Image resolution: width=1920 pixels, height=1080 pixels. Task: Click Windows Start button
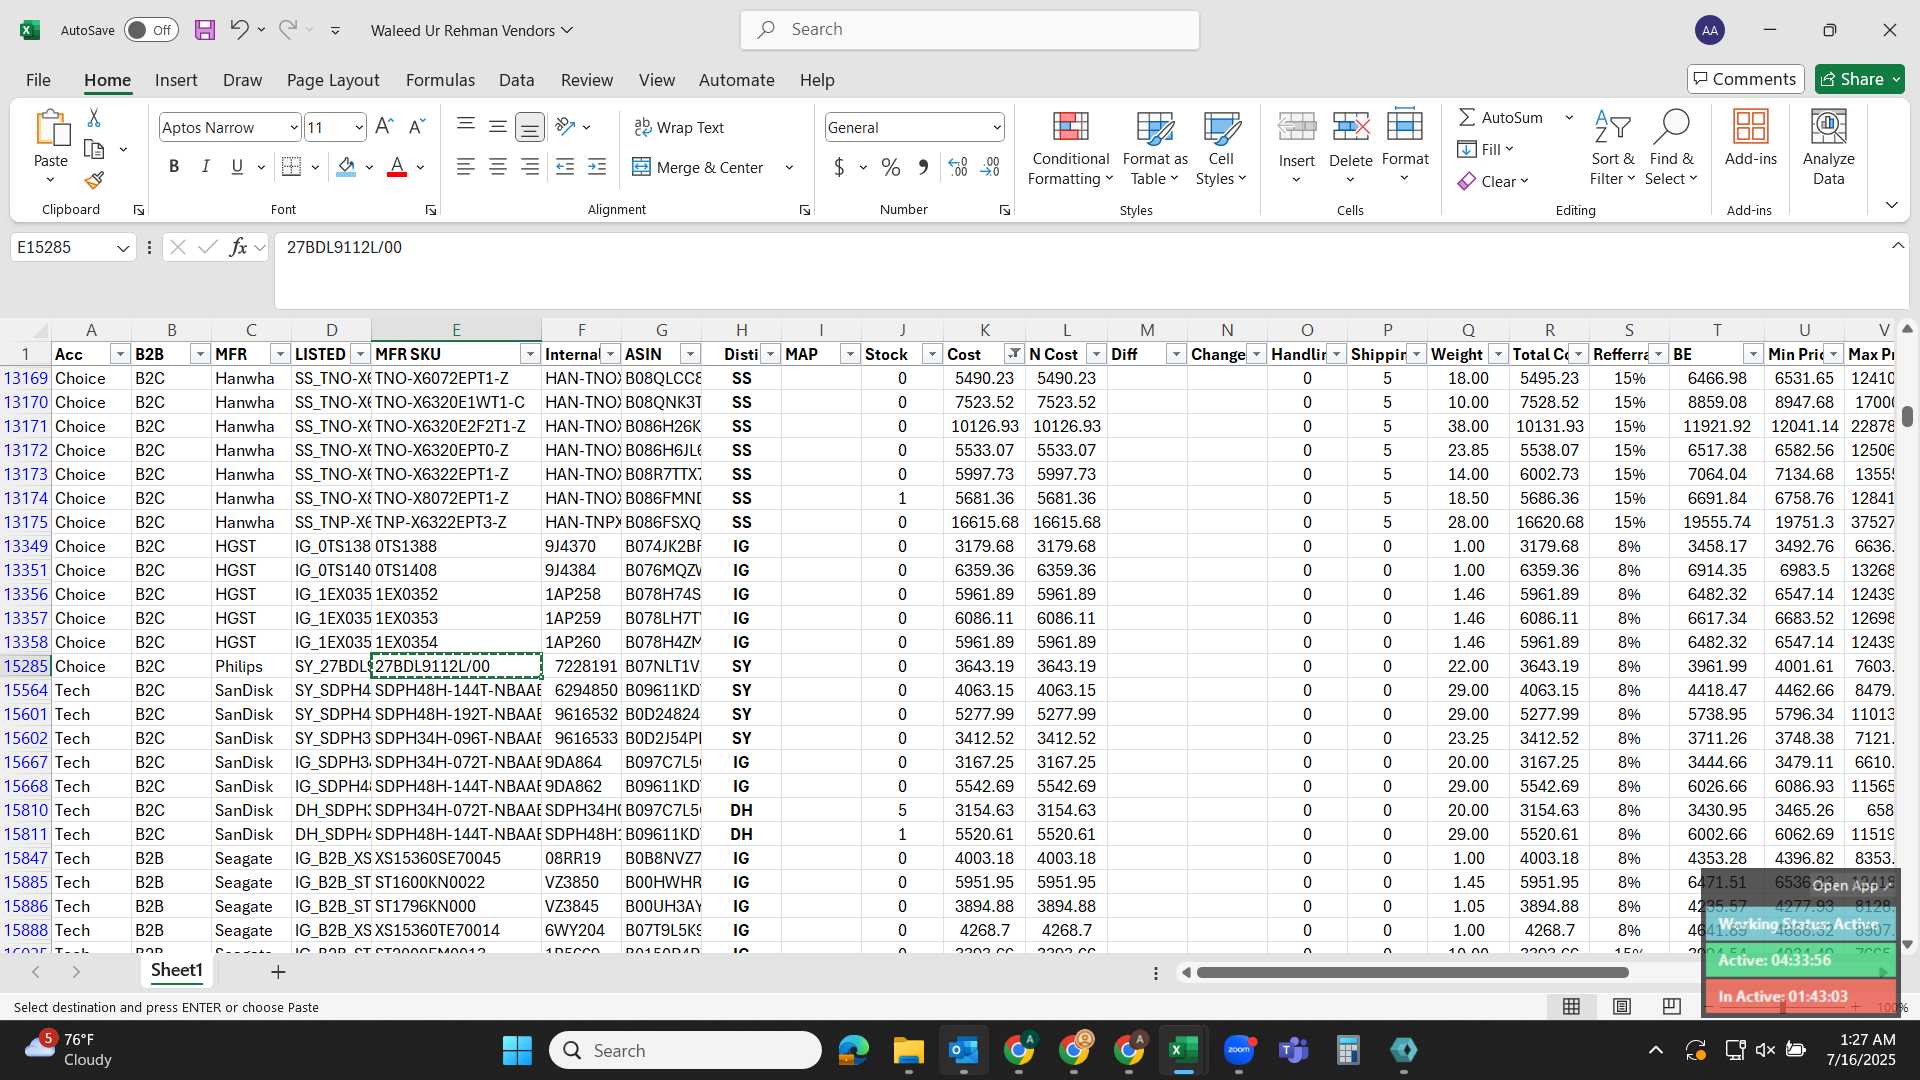pos(517,1050)
